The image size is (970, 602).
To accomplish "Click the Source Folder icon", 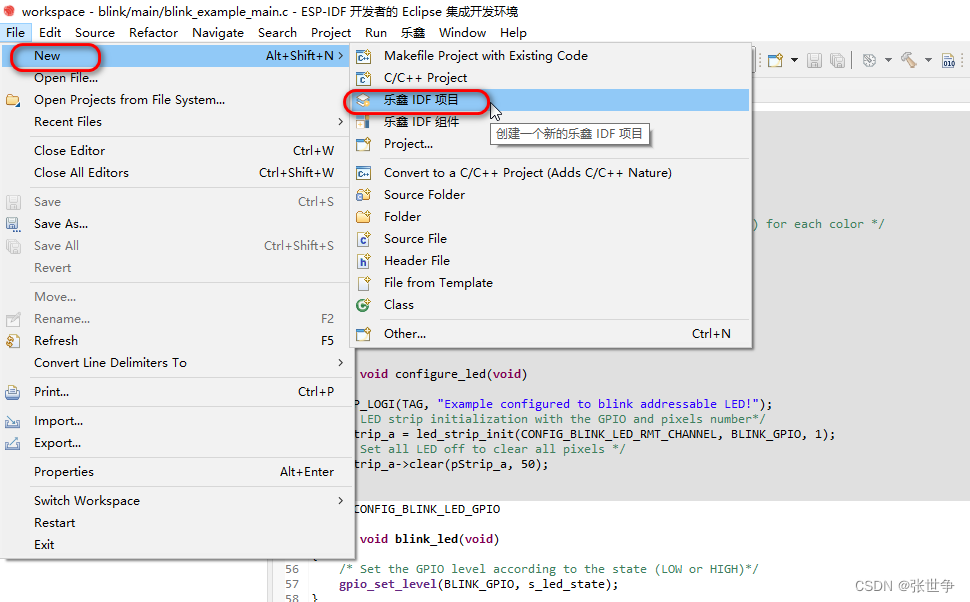I will (x=364, y=195).
